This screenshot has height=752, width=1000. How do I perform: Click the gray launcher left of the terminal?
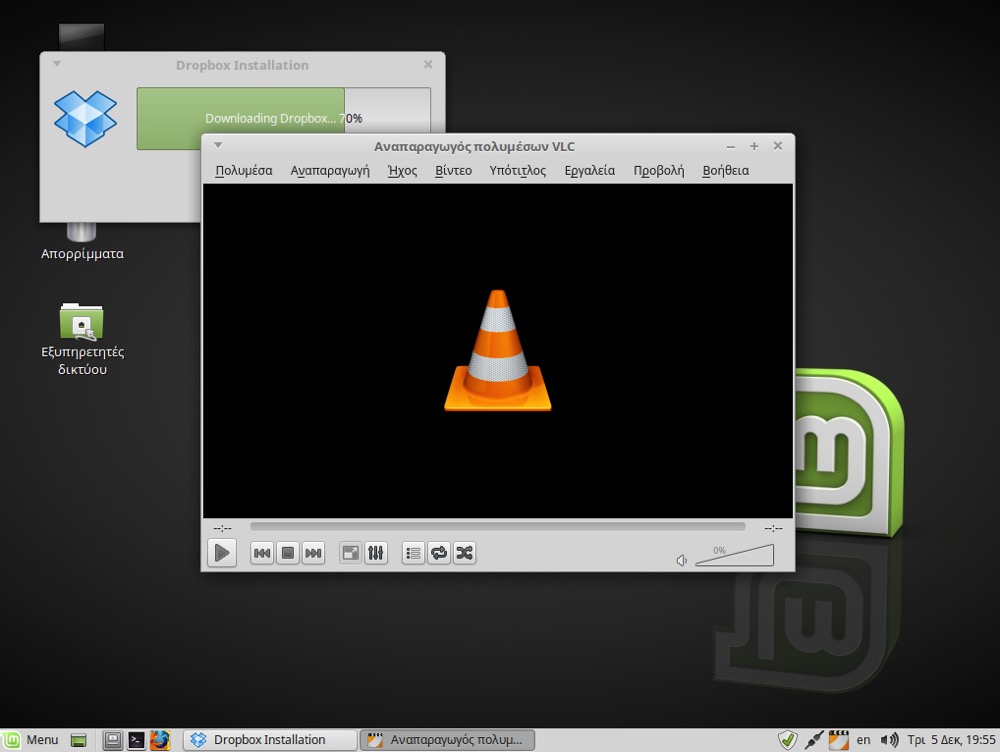coord(112,740)
